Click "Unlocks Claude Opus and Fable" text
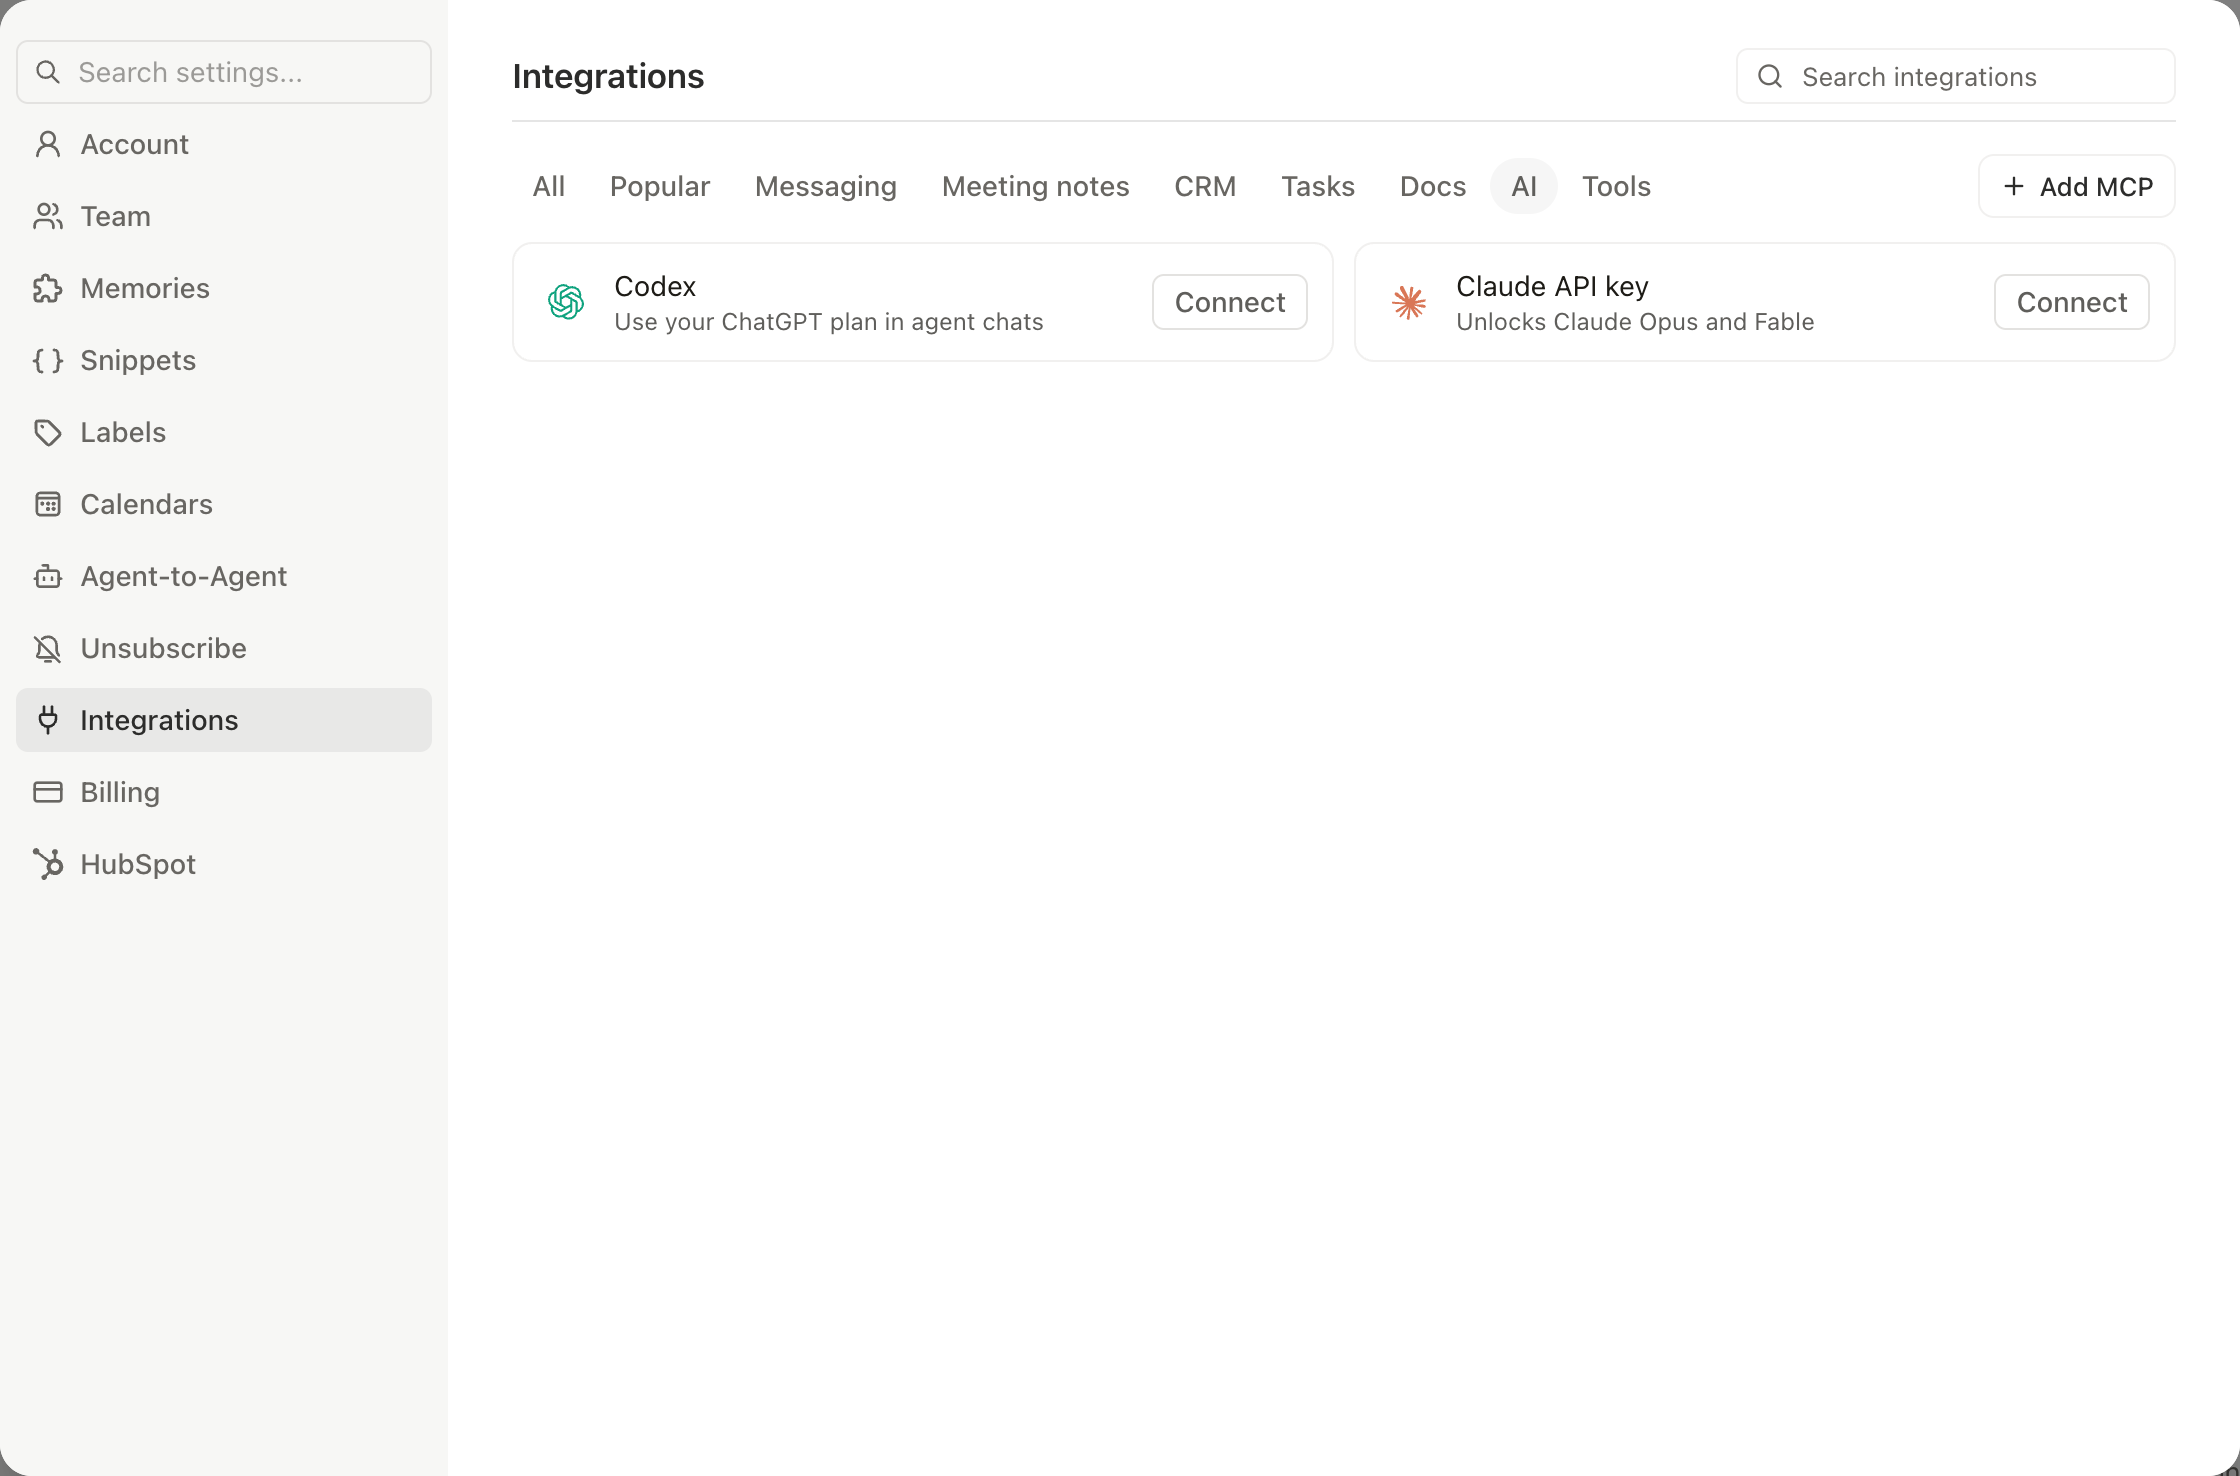This screenshot has width=2240, height=1476. 1635,322
